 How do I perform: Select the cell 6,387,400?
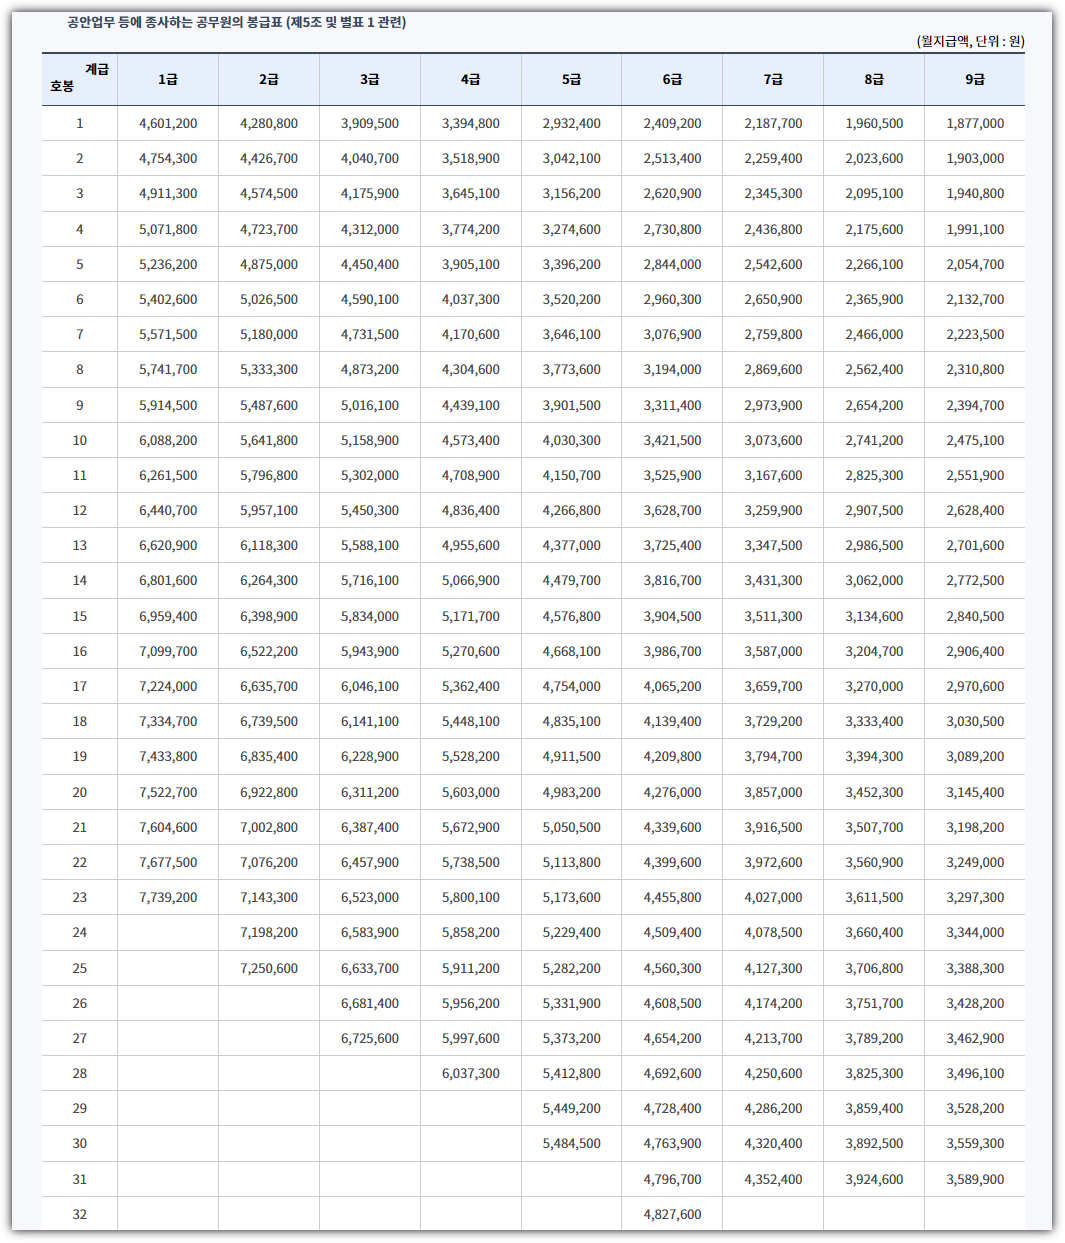coord(370,828)
